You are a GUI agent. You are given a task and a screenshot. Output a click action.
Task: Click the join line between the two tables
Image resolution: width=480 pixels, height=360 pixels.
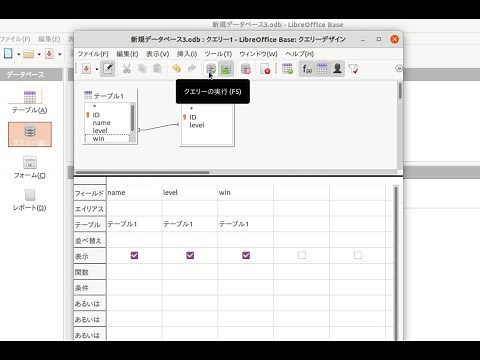point(159,127)
